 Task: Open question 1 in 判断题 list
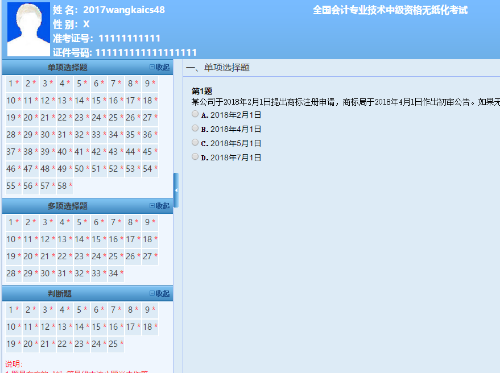tap(14, 310)
